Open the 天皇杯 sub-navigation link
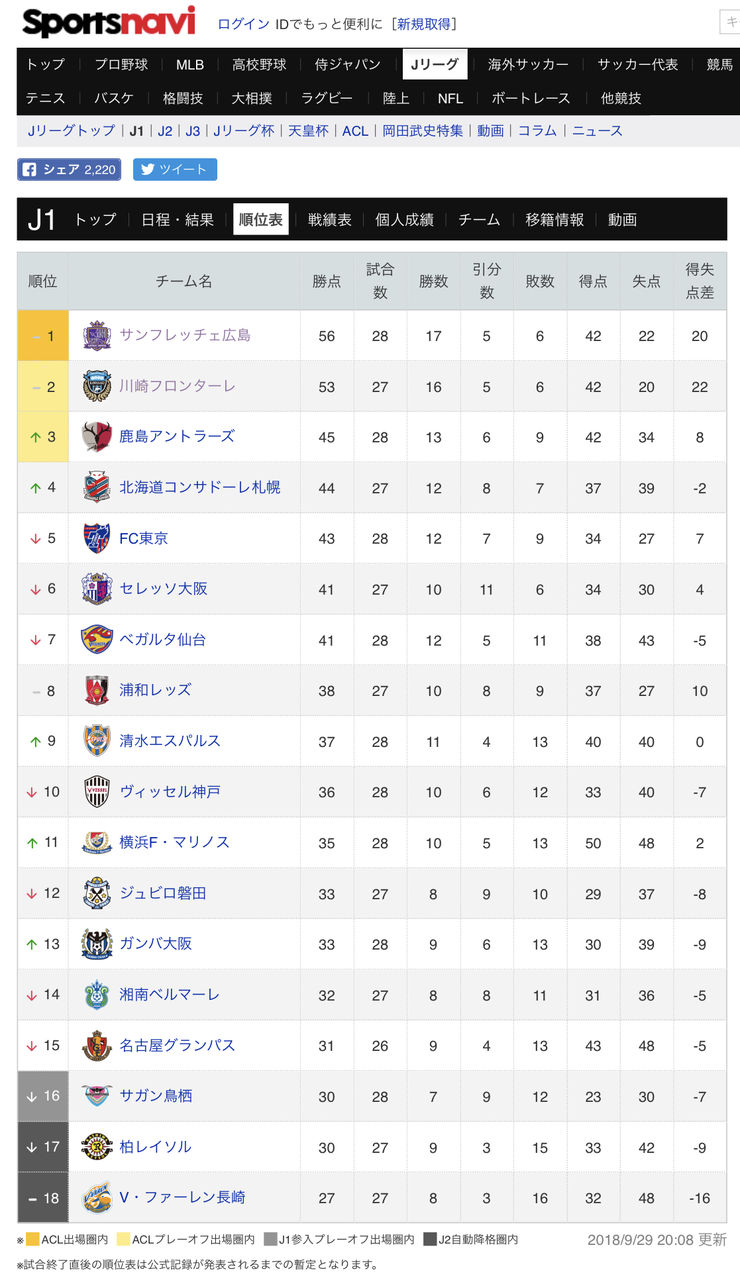740x1280 pixels. (308, 131)
